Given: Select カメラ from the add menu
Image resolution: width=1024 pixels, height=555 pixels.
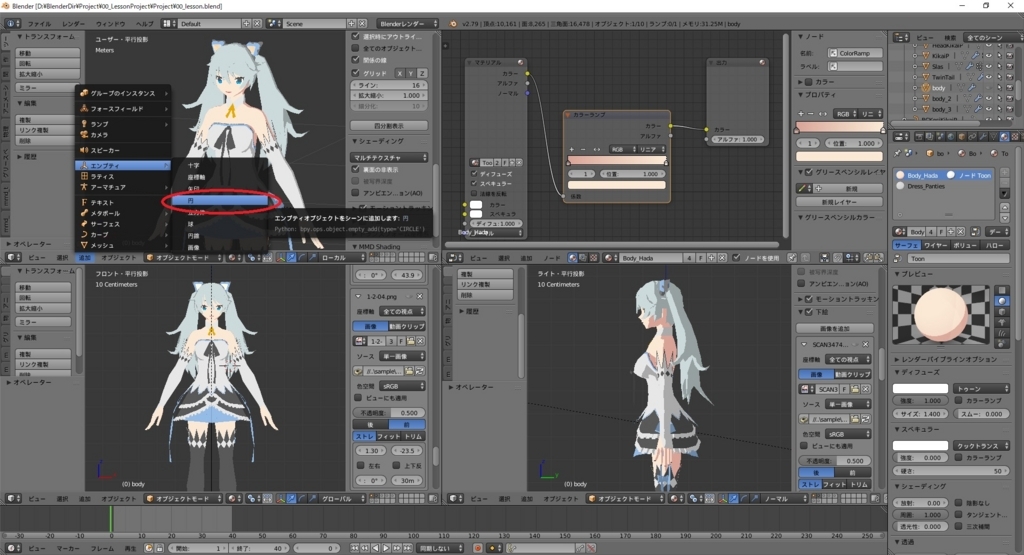Looking at the screenshot, I should pos(123,135).
